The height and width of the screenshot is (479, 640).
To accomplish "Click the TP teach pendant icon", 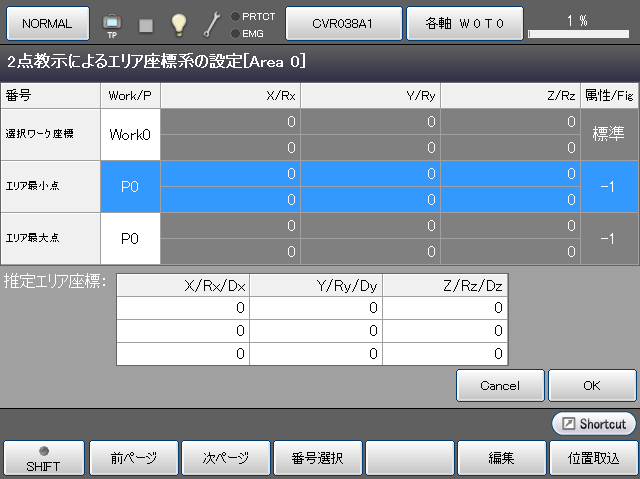I will pos(111,23).
